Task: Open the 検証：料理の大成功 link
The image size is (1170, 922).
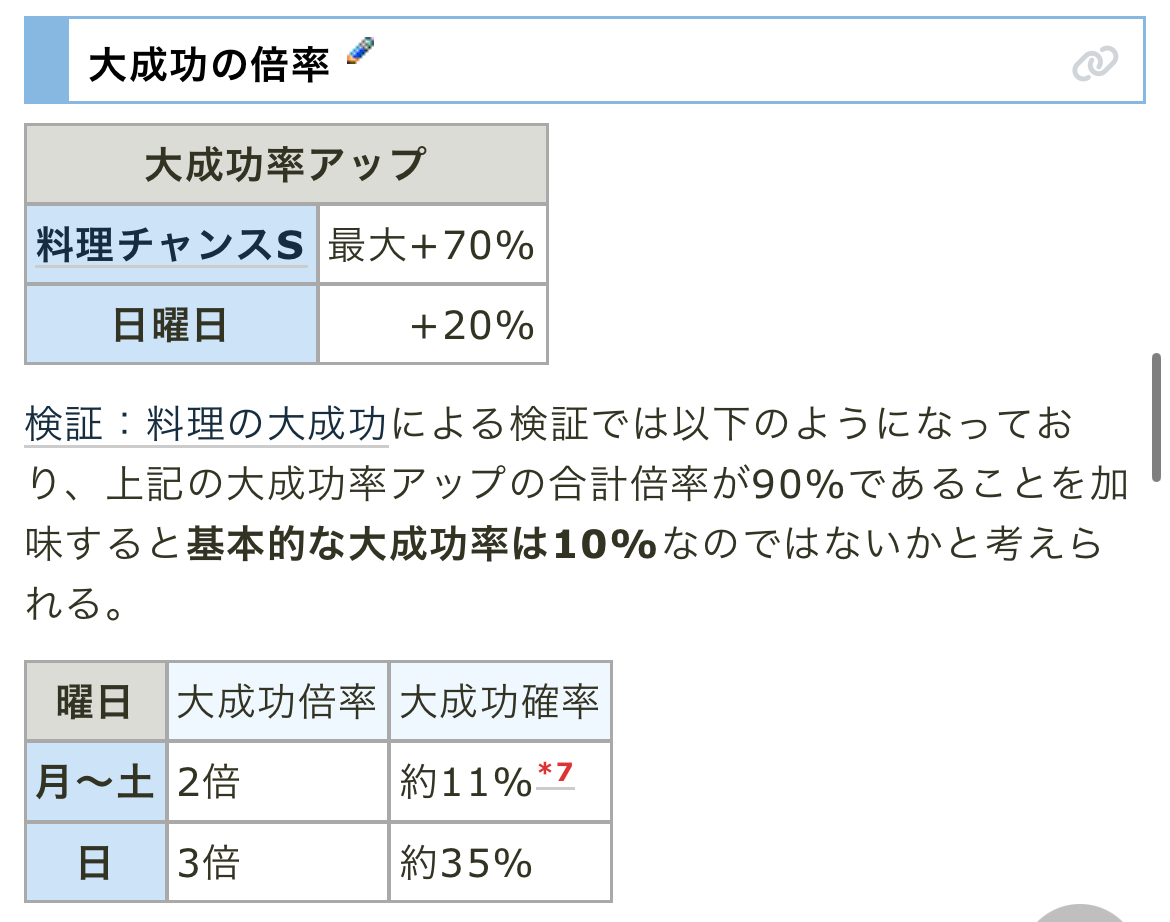Action: [206, 424]
